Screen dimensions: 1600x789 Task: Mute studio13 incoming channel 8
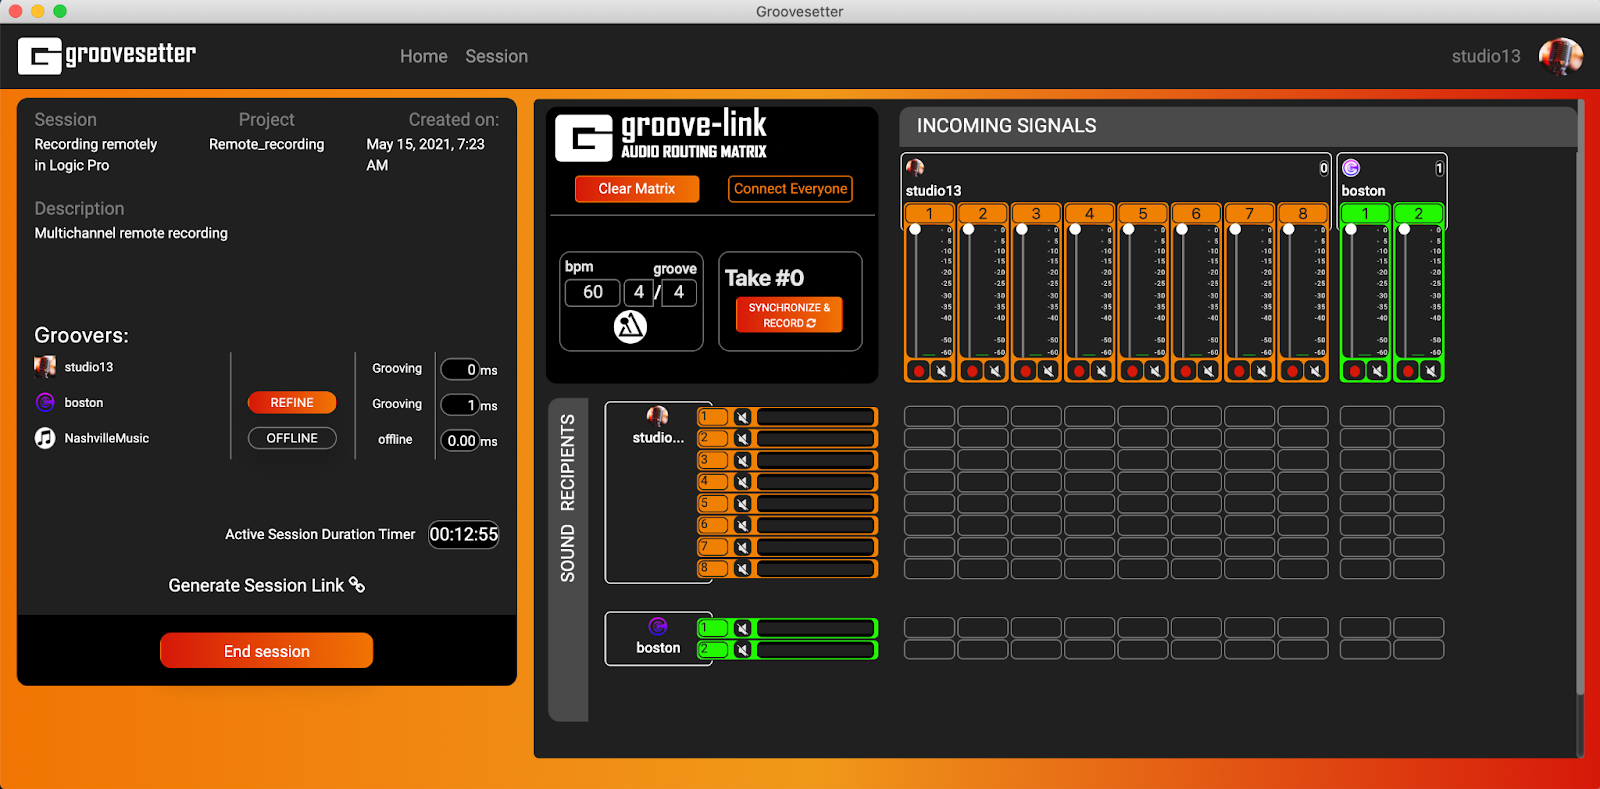pyautogui.click(x=1315, y=371)
